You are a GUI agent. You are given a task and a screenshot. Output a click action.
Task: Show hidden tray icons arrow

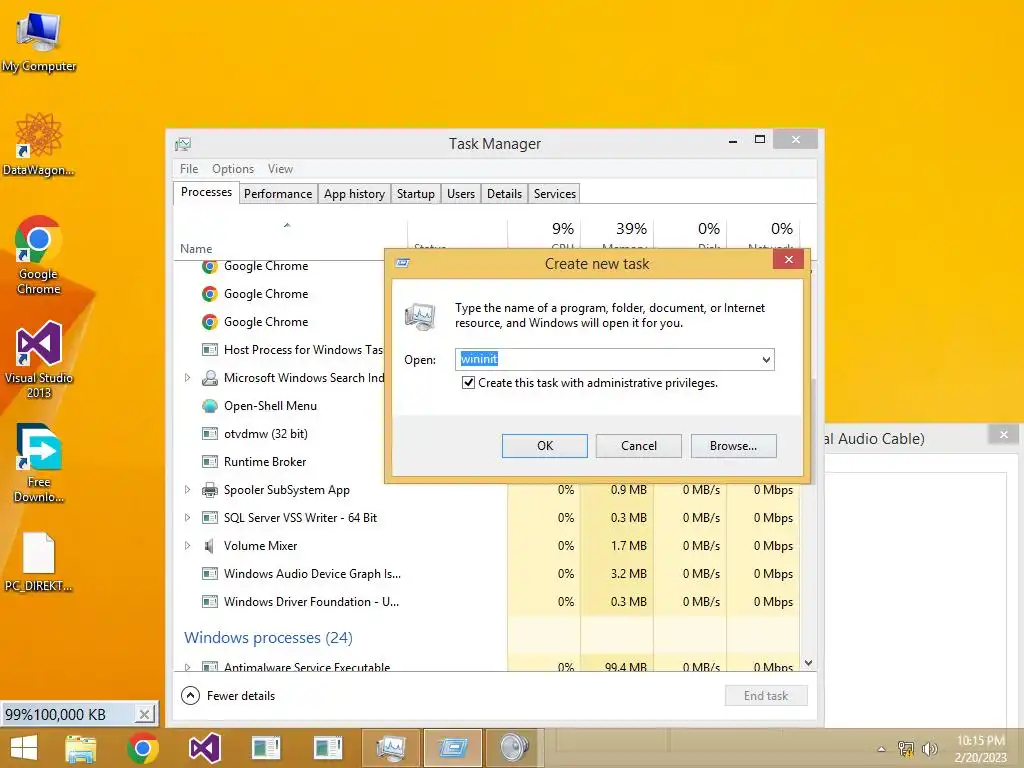pyautogui.click(x=881, y=749)
